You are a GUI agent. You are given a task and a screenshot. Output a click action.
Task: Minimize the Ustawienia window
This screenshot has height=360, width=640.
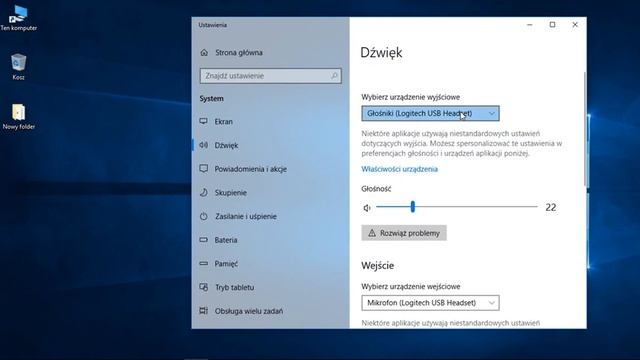coord(530,25)
